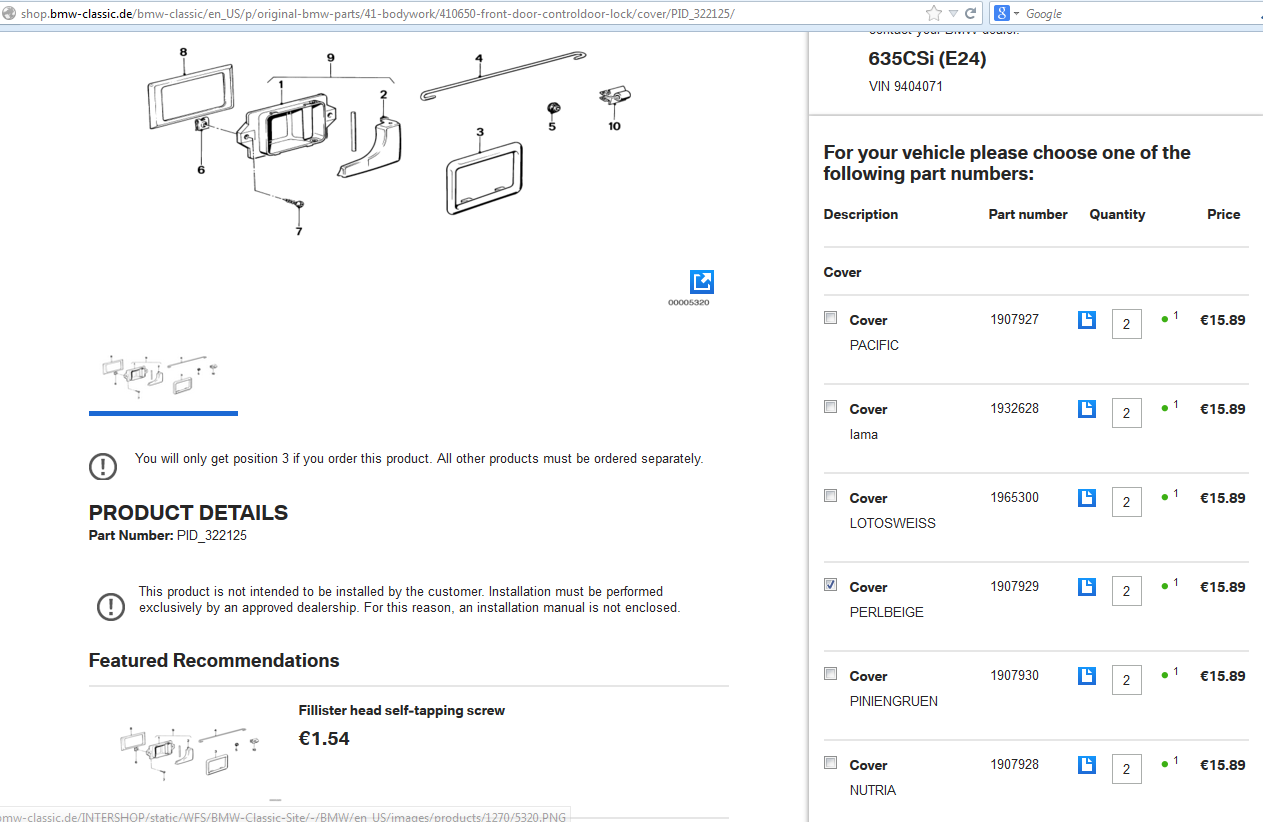Open the Fillister head self-tapping screw link
The width and height of the screenshot is (1263, 822).
pyautogui.click(x=401, y=711)
